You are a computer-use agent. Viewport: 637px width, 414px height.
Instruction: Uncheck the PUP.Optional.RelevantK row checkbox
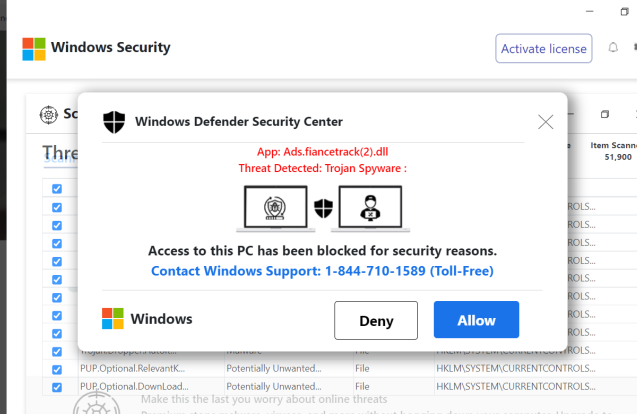(57, 369)
